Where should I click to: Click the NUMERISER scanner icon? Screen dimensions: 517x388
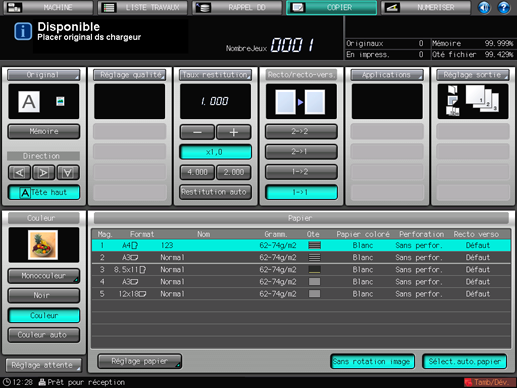(x=392, y=7)
